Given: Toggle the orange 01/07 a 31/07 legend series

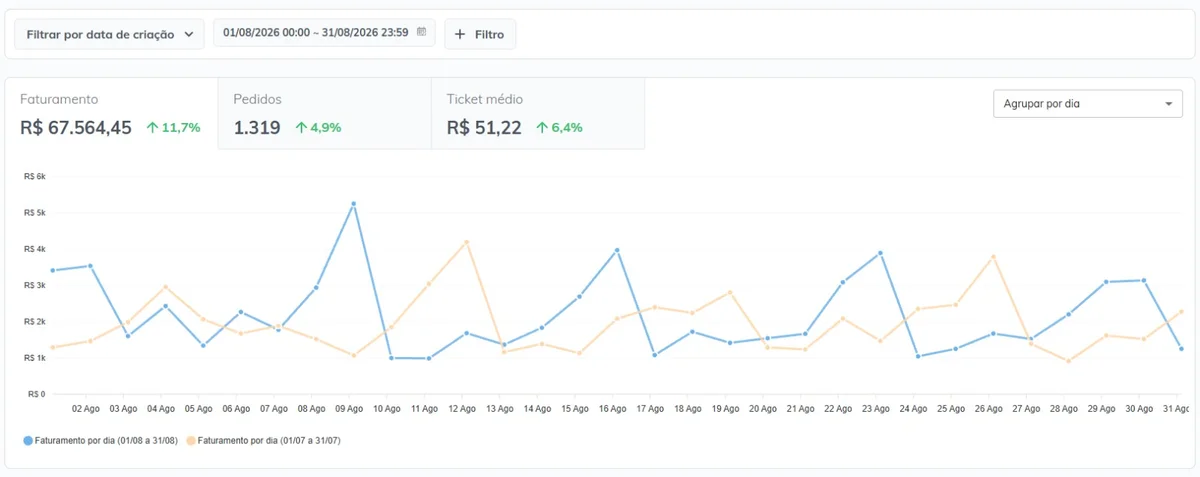Looking at the screenshot, I should point(264,440).
